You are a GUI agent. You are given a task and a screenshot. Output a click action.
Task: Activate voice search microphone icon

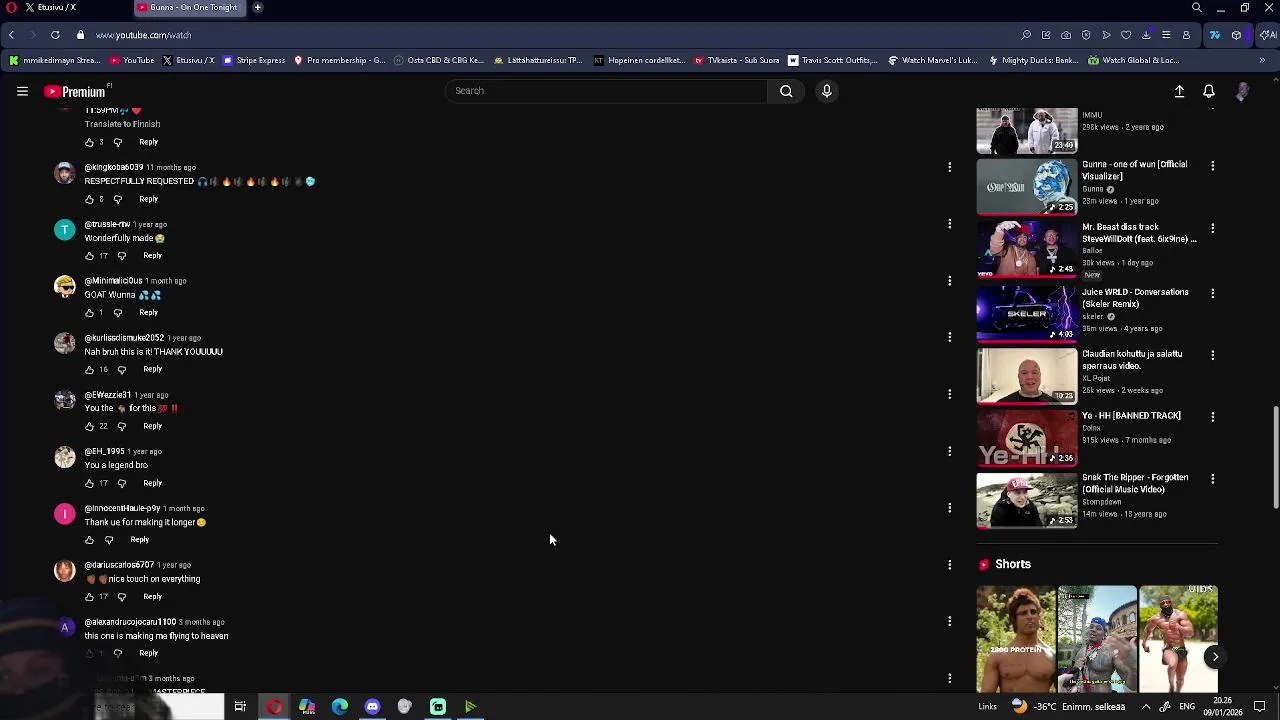pyautogui.click(x=826, y=91)
